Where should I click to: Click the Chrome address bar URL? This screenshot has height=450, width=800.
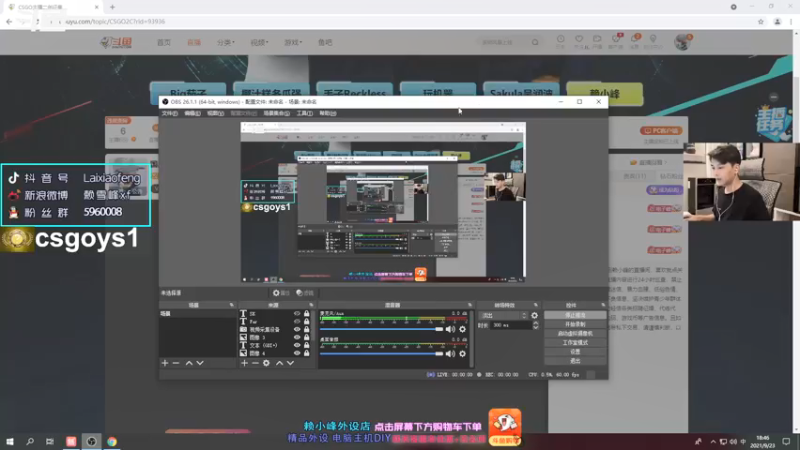point(115,21)
